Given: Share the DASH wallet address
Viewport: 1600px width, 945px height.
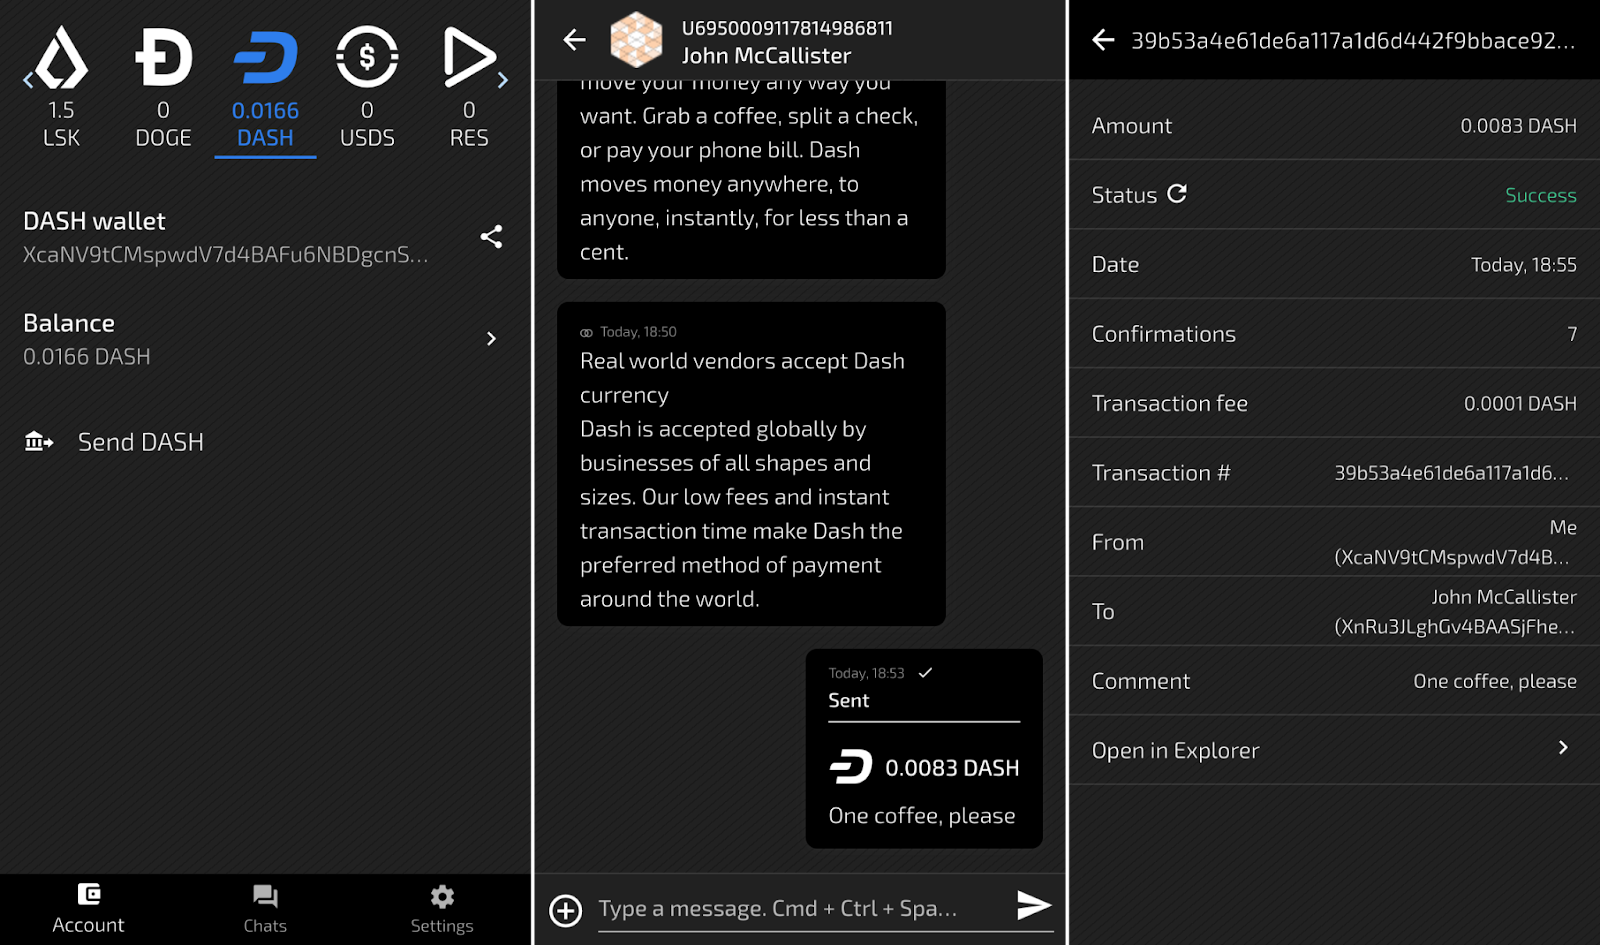Looking at the screenshot, I should 491,236.
